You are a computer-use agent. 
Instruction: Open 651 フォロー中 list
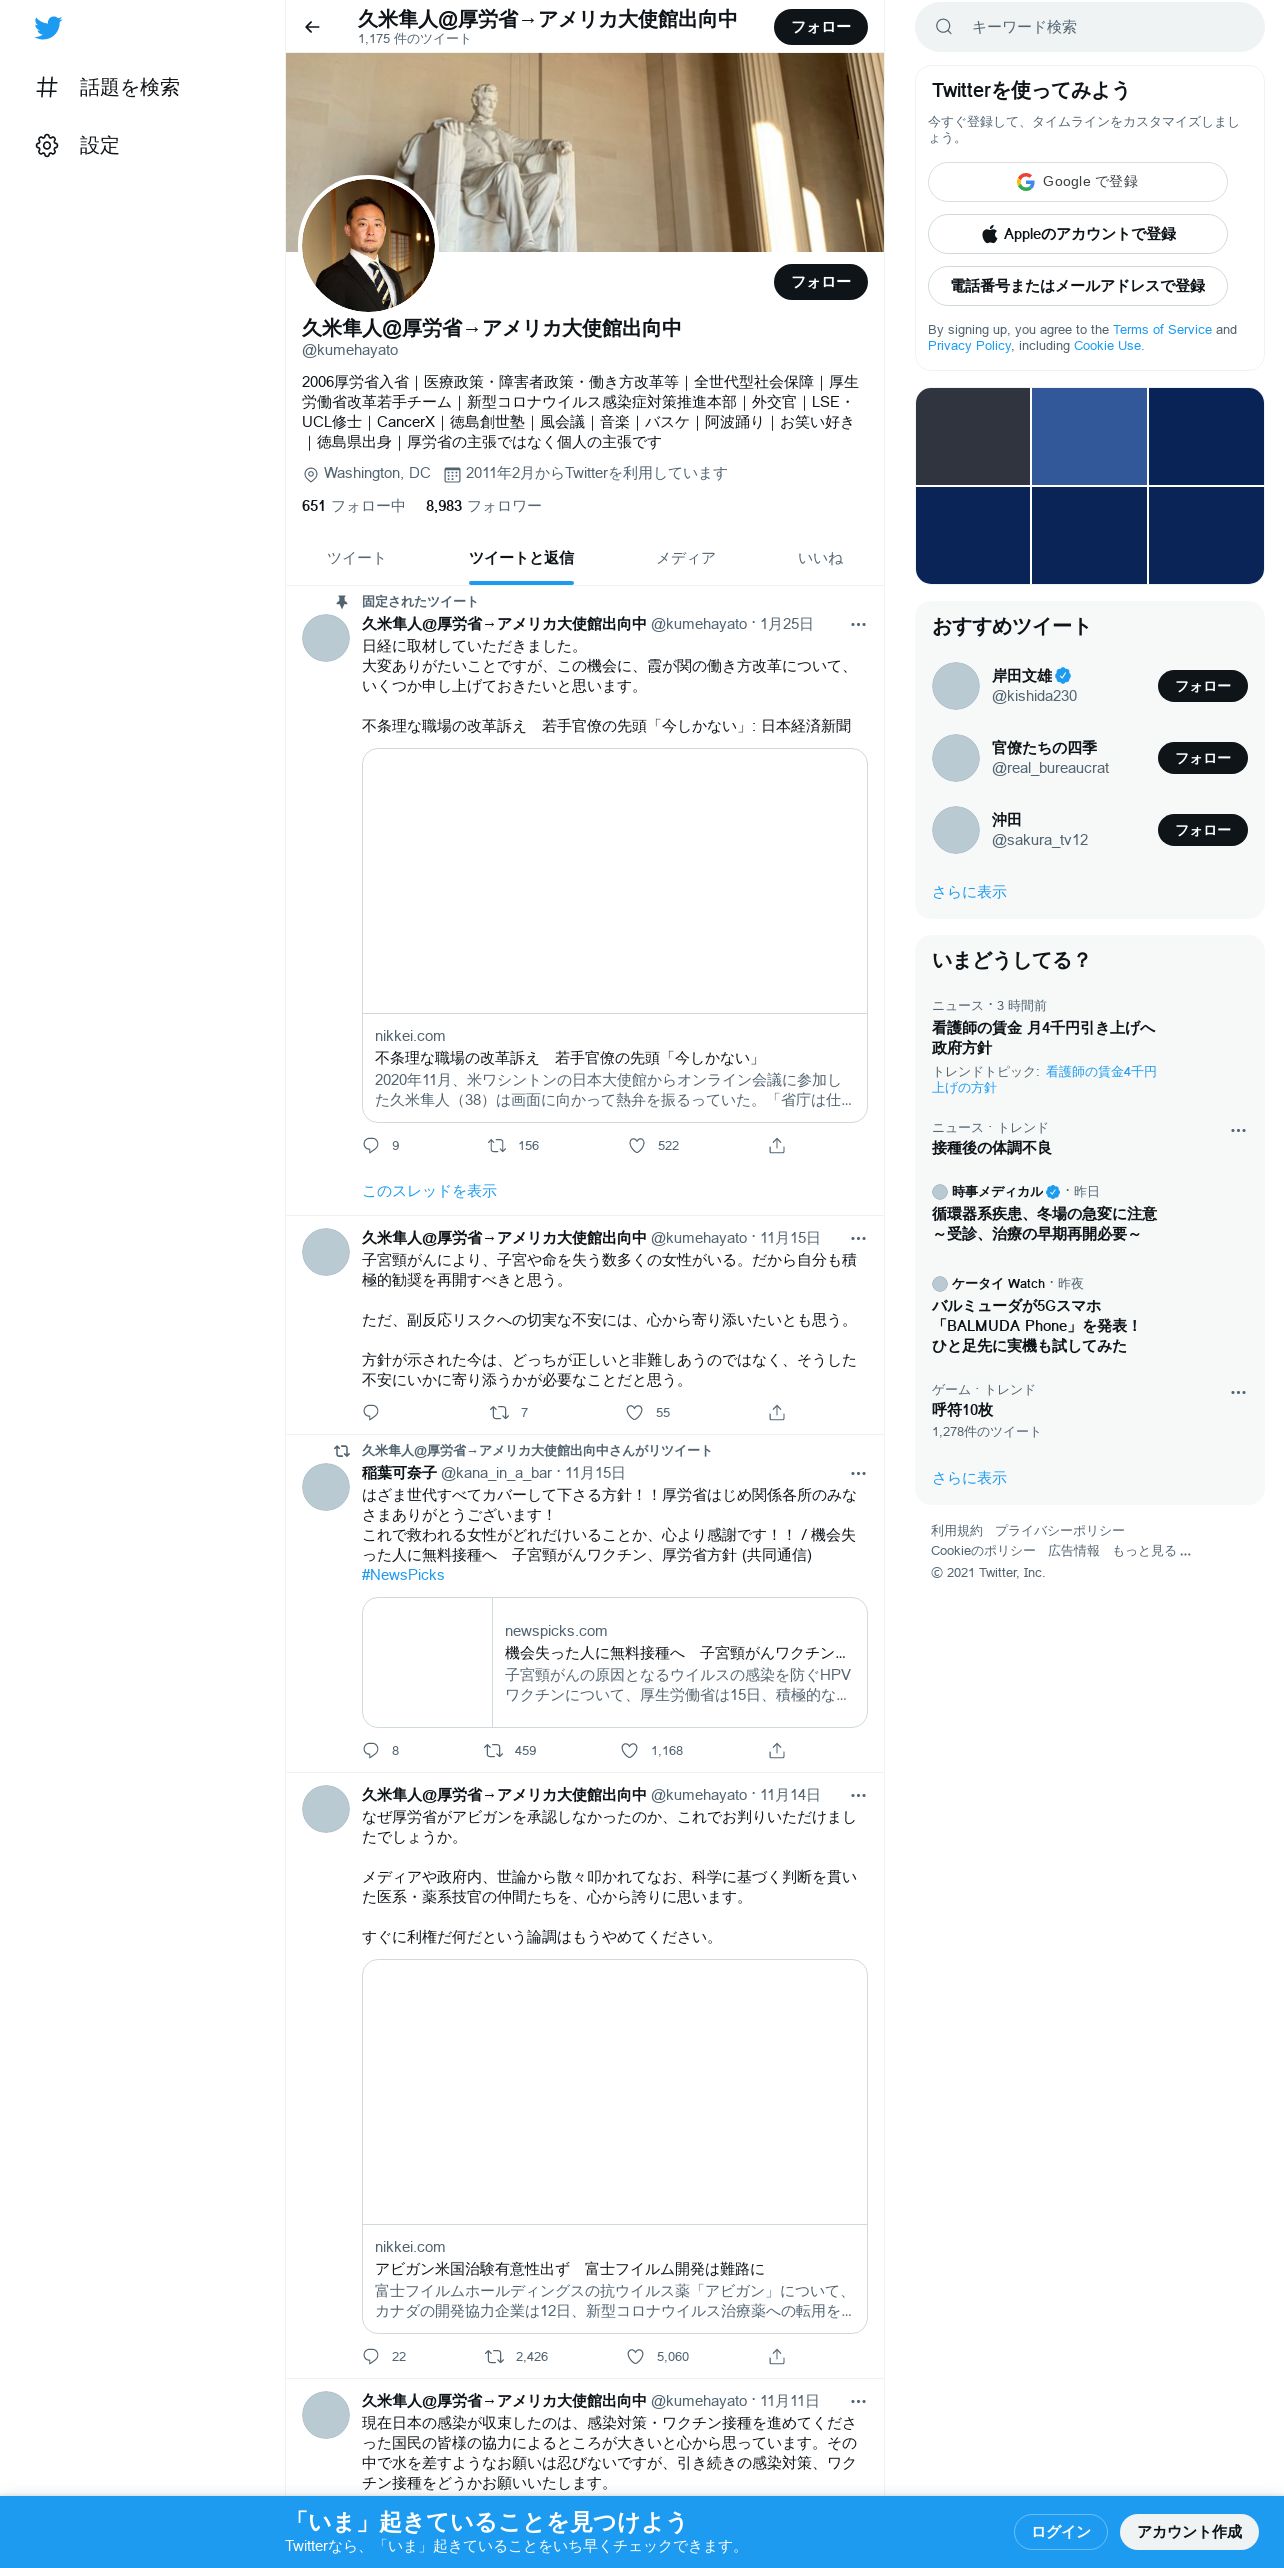(353, 506)
